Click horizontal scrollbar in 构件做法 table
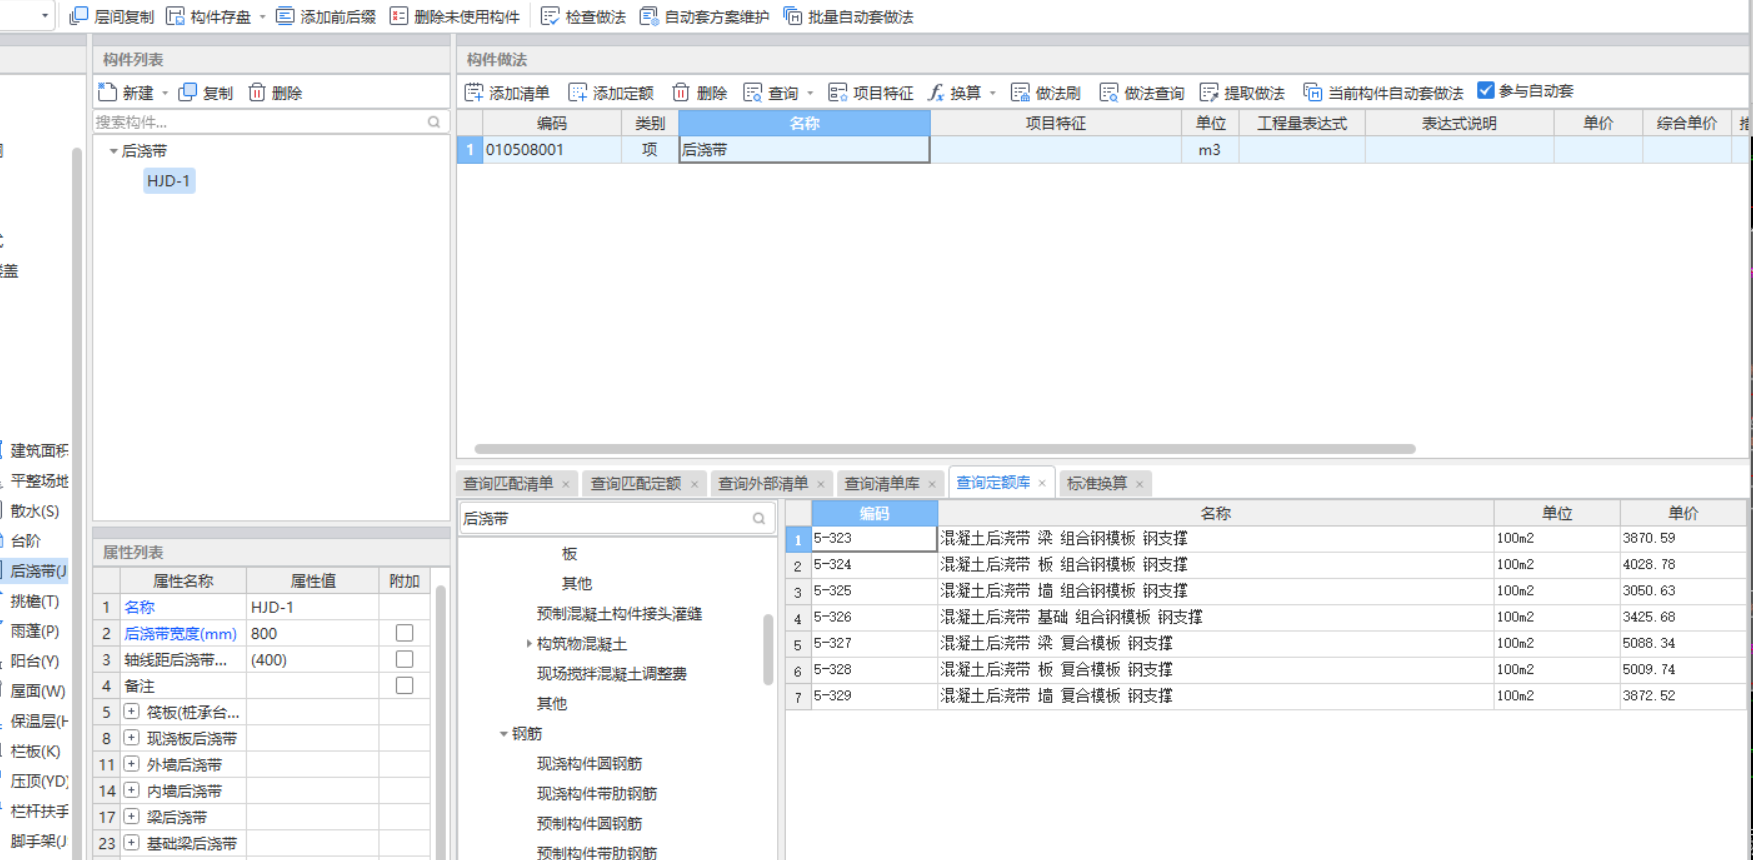The image size is (1753, 860). click(x=944, y=449)
